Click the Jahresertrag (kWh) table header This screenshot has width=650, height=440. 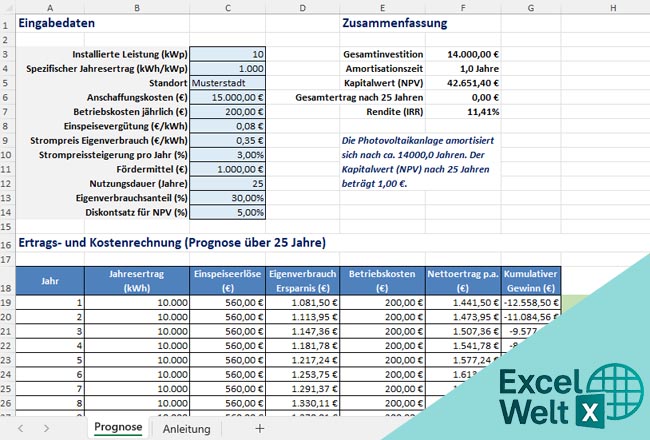pos(135,281)
